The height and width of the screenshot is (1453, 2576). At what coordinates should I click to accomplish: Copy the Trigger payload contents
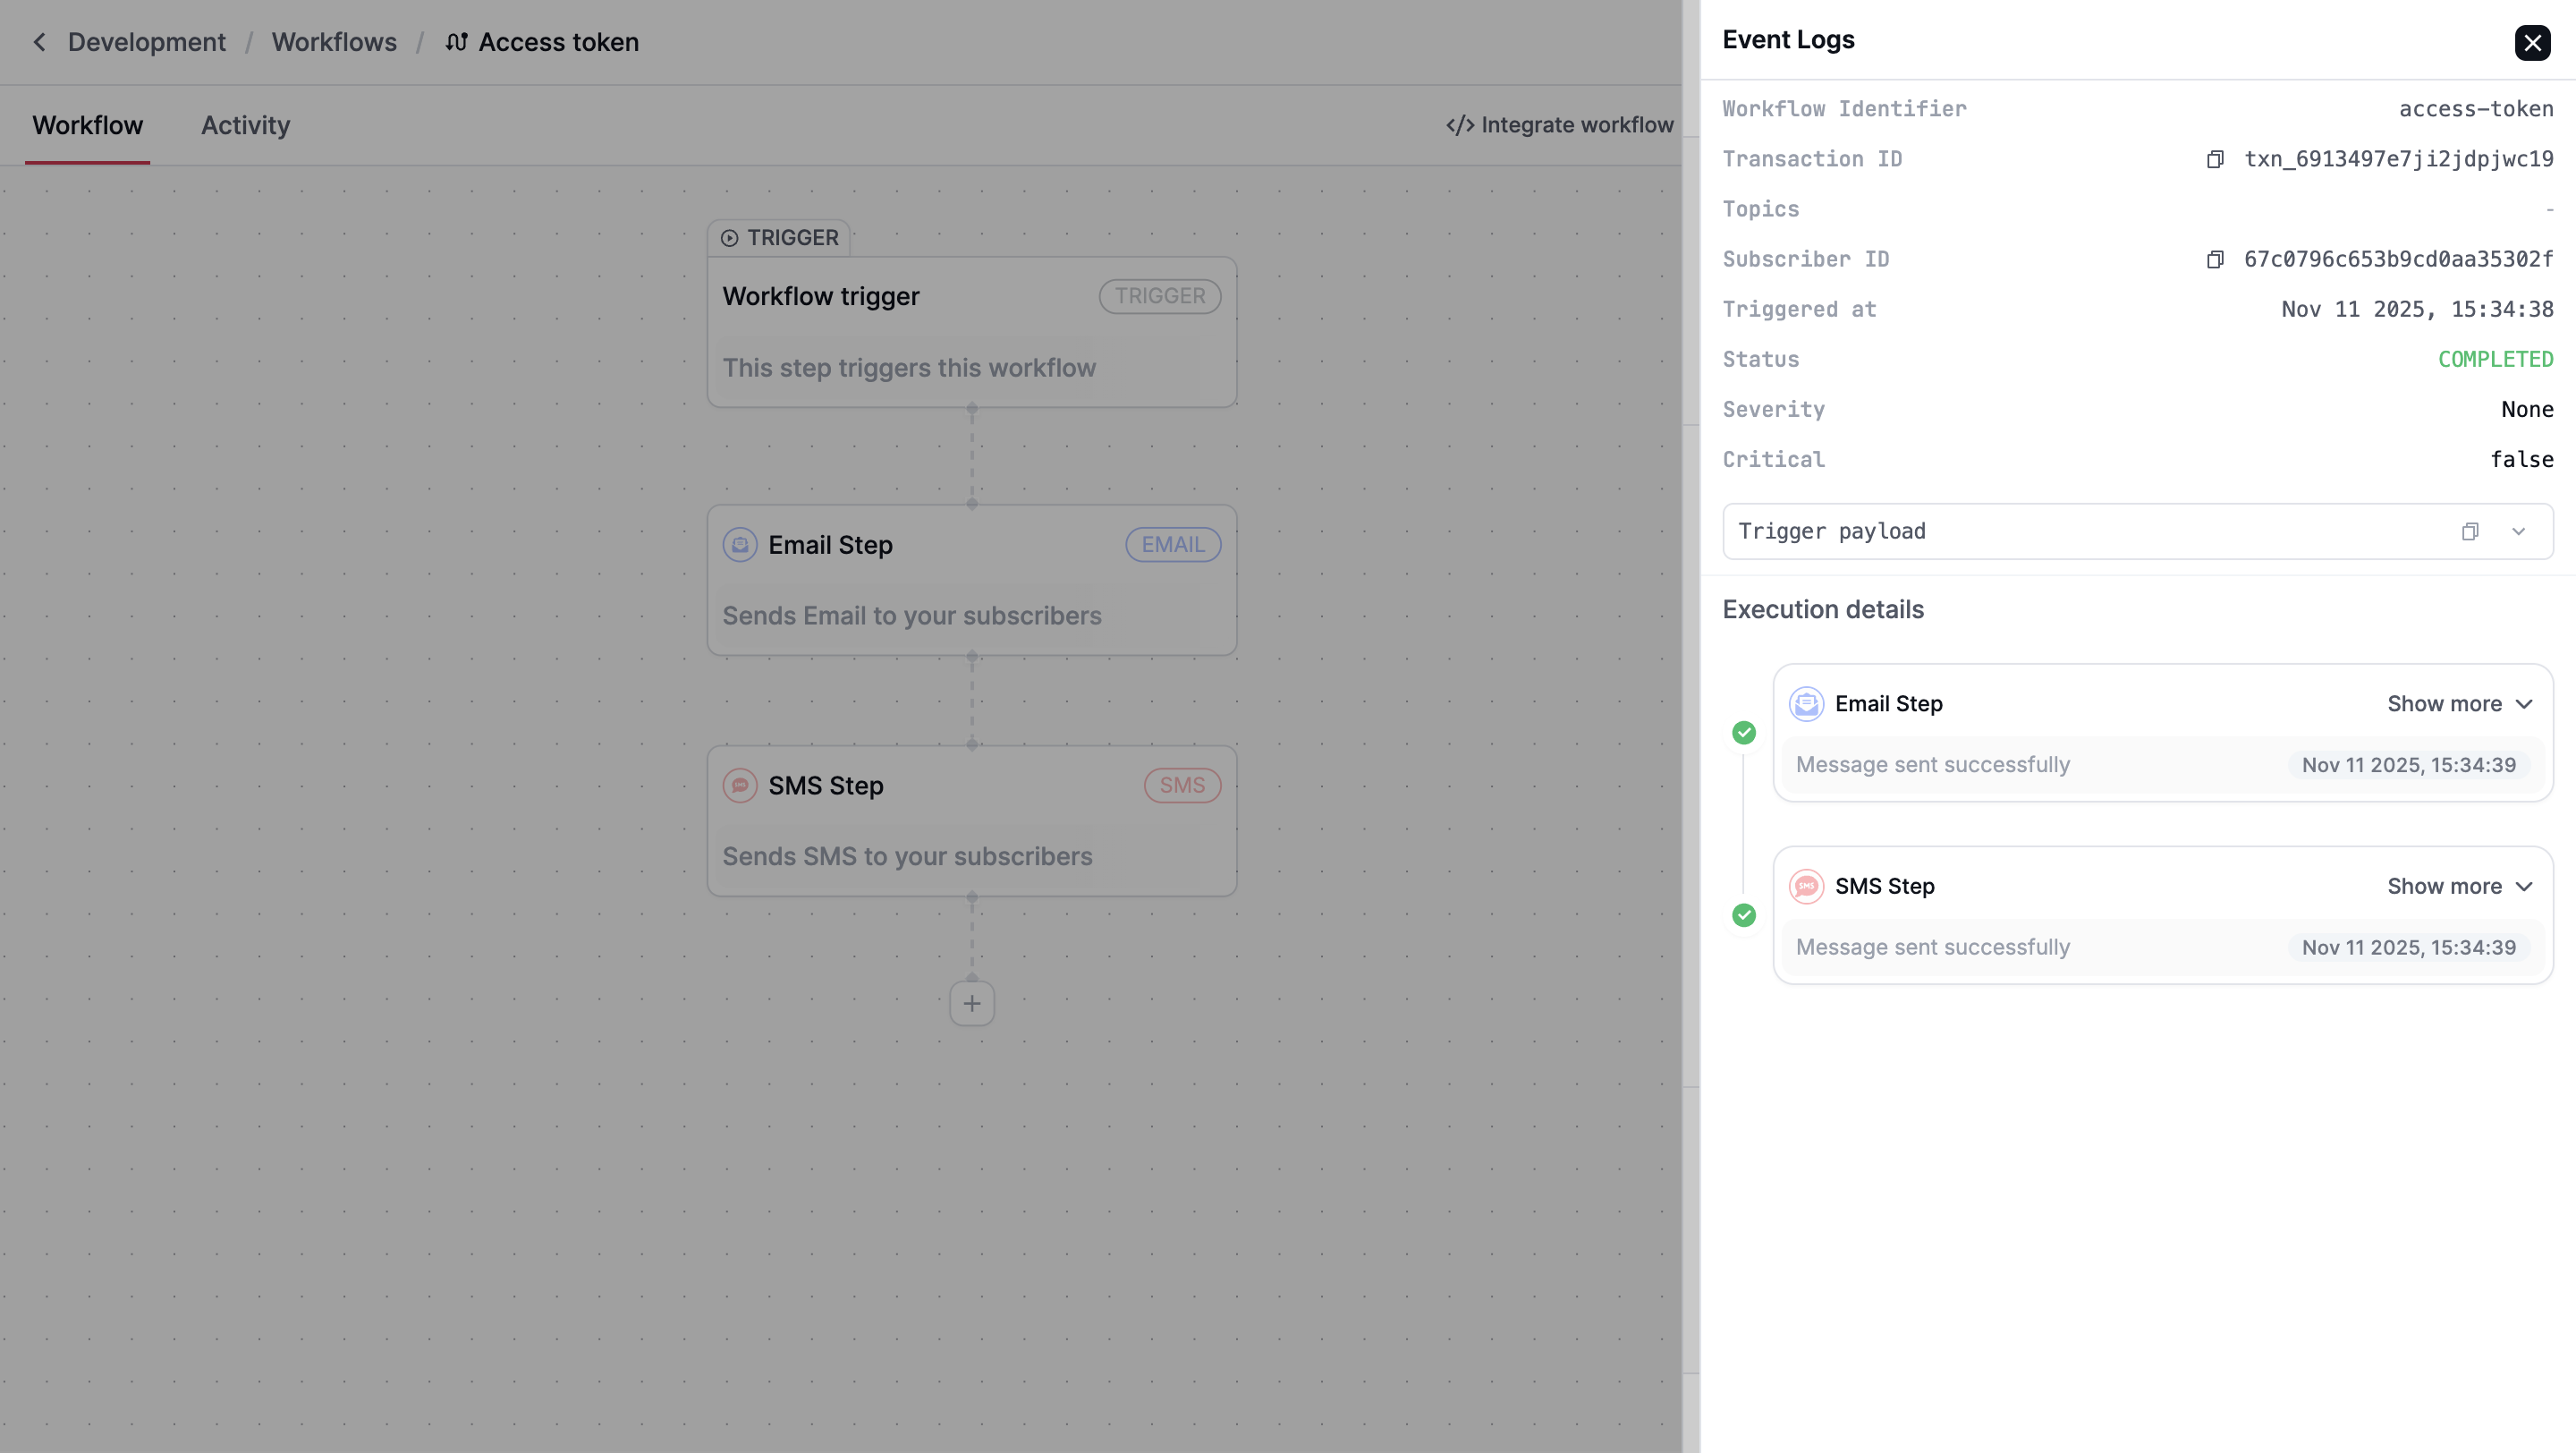(2469, 532)
